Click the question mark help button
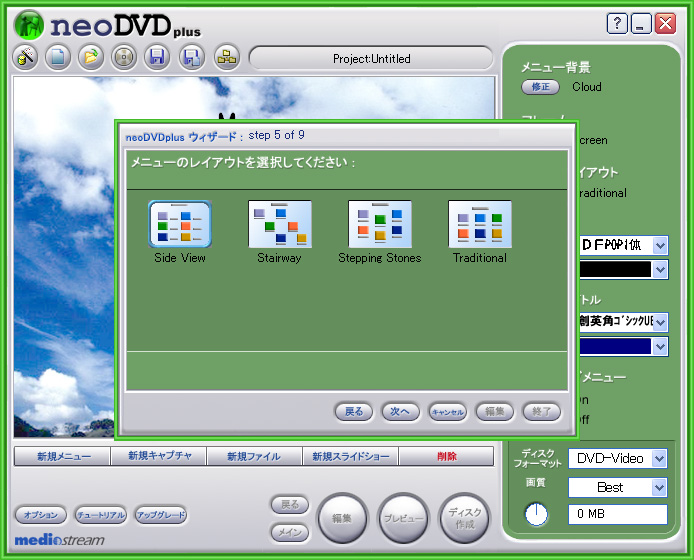Image resolution: width=694 pixels, height=560 pixels. [x=617, y=23]
